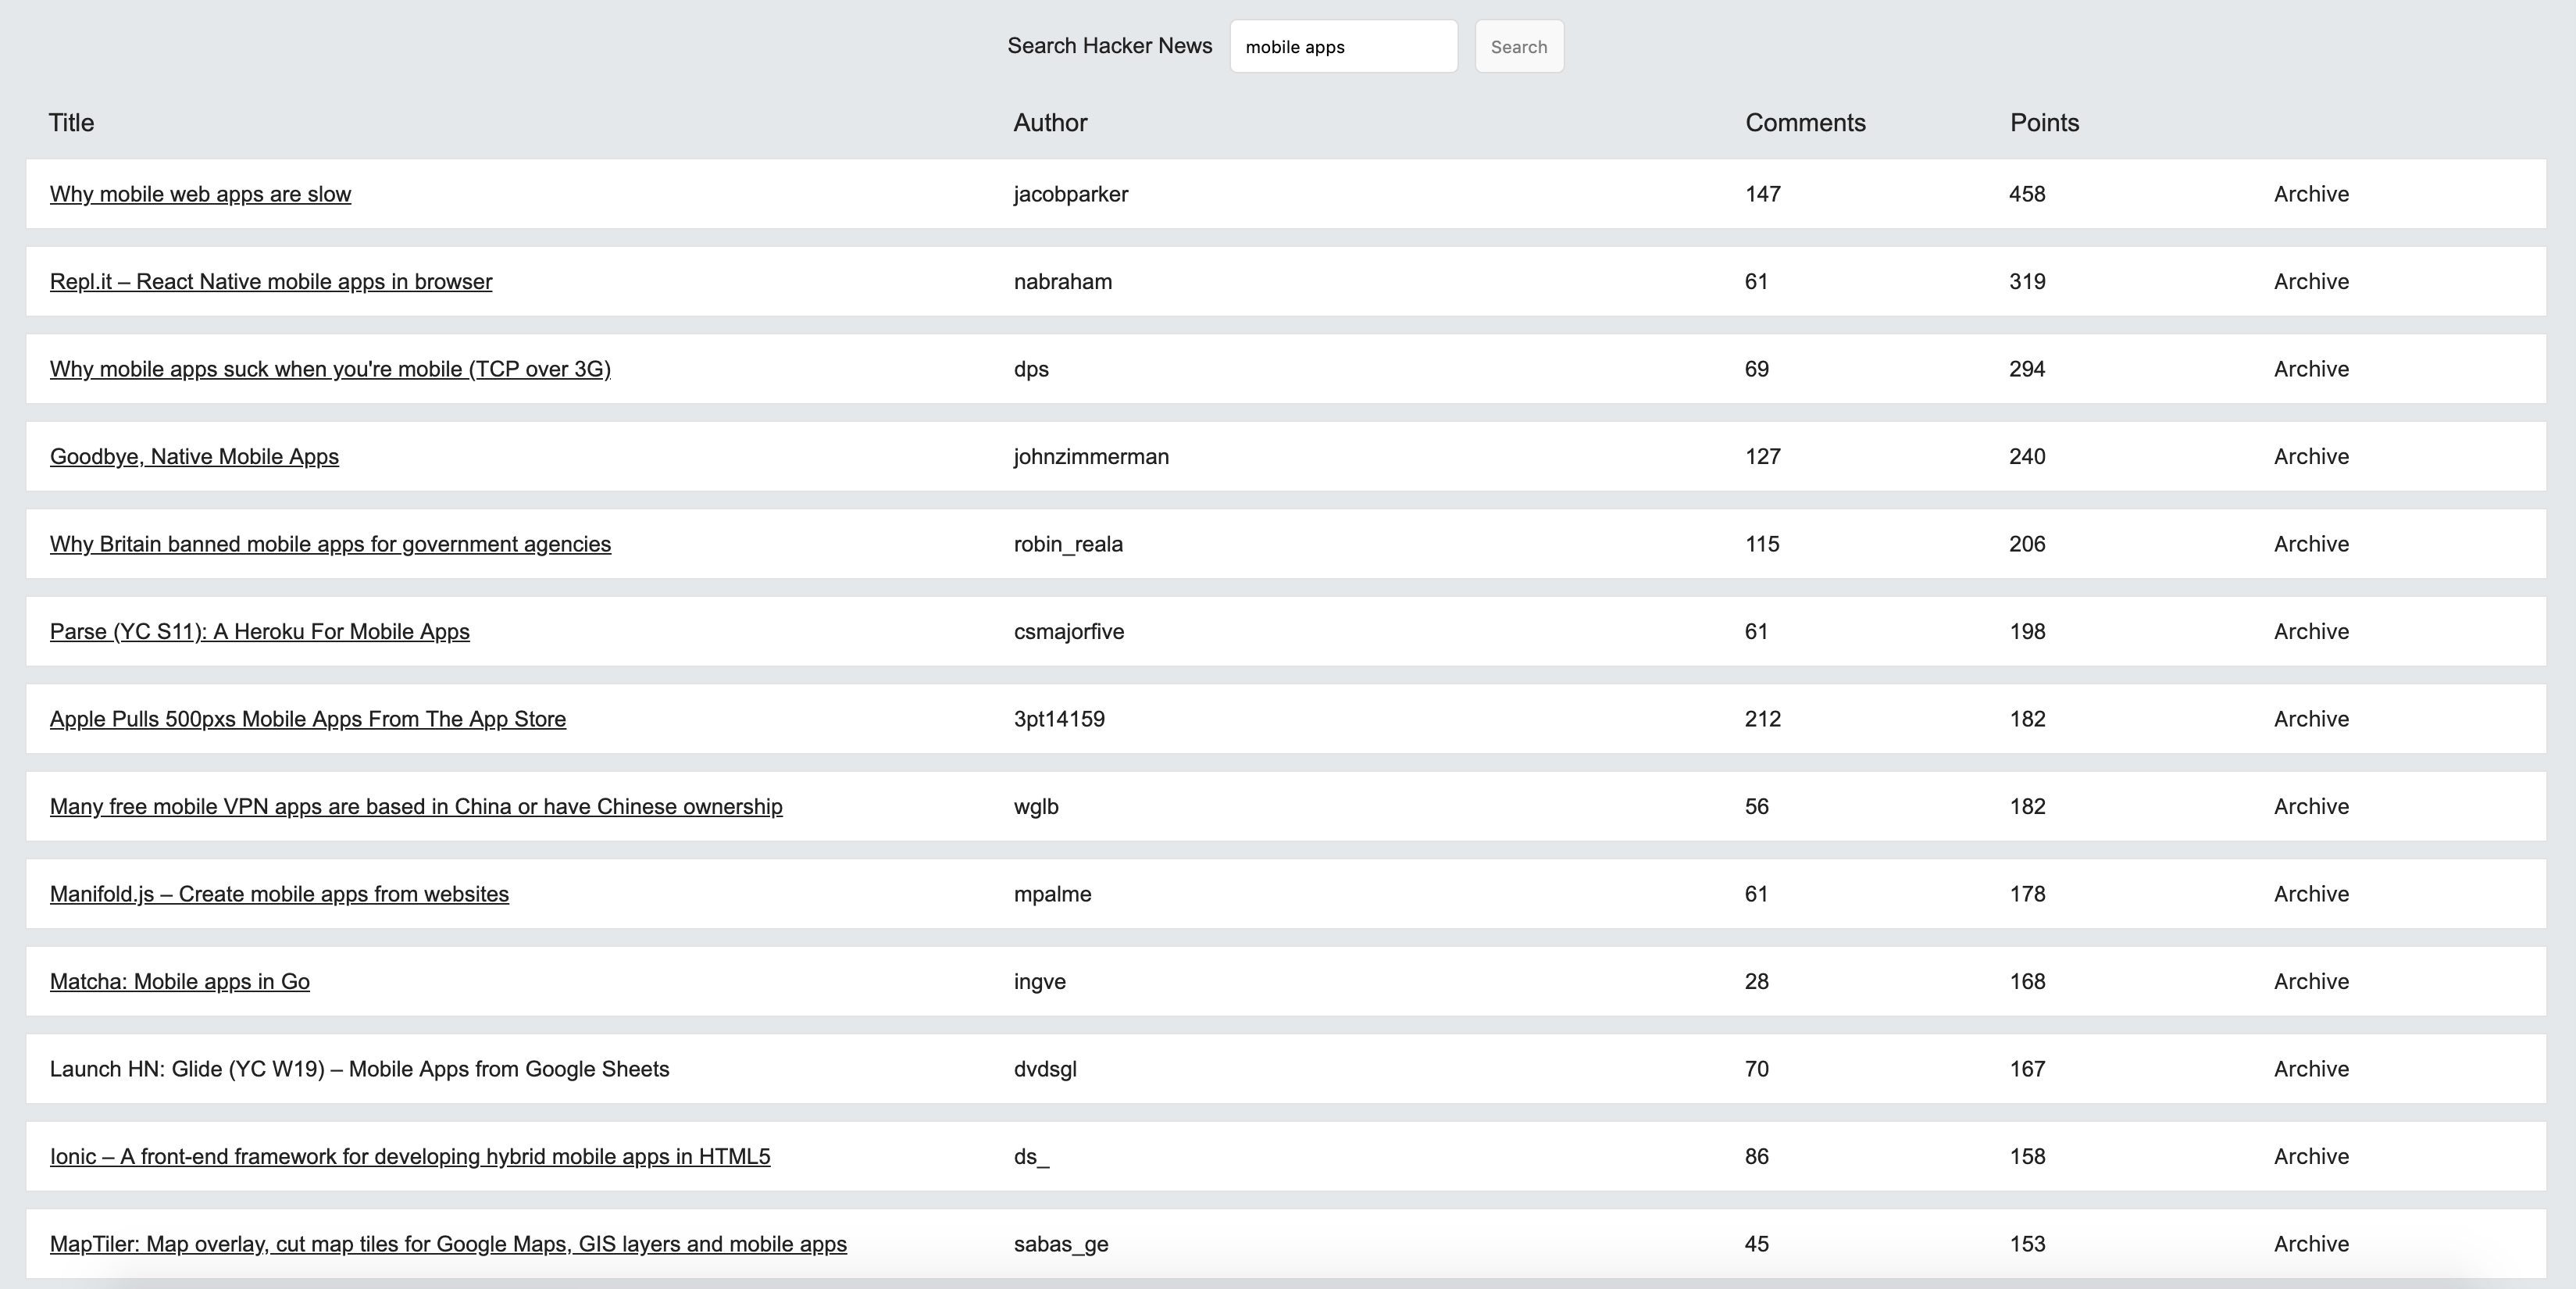The image size is (2576, 1289).
Task: Focus the search field containing 'mobile apps'
Action: 1342,47
